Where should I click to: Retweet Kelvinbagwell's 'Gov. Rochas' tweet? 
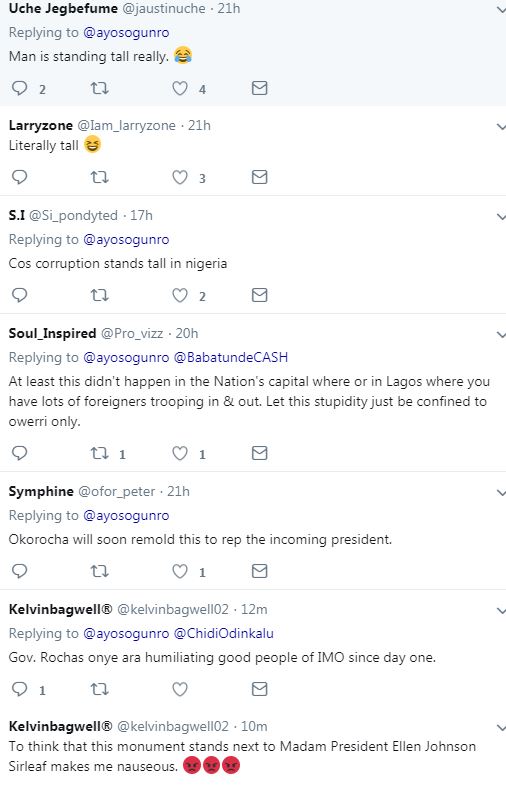coord(99,689)
